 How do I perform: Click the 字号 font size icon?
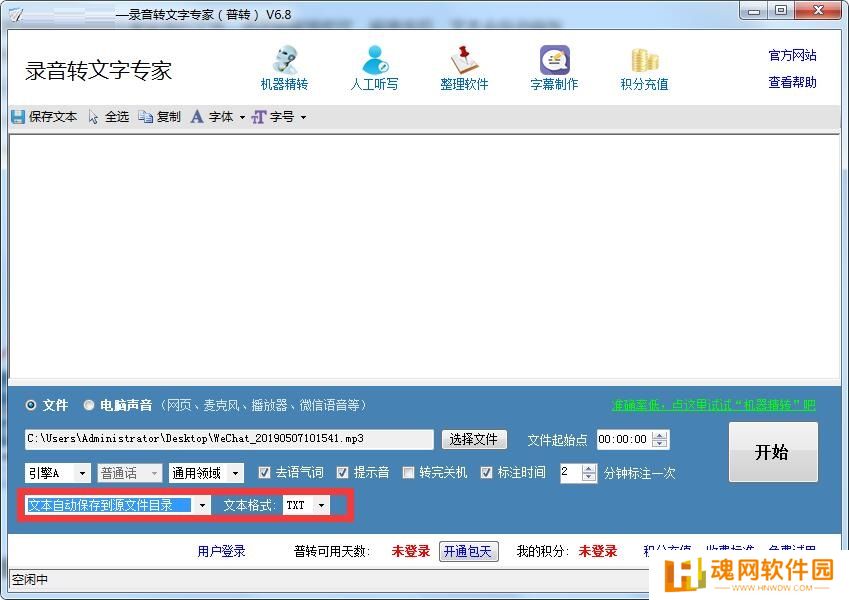tap(259, 116)
